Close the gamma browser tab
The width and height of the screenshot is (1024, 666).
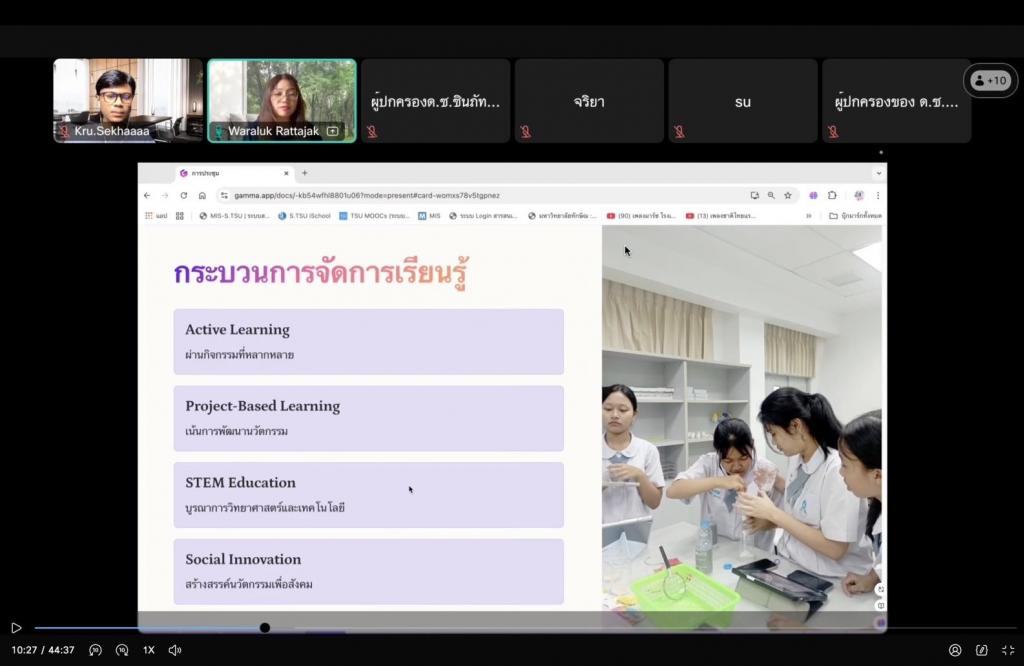coord(286,173)
